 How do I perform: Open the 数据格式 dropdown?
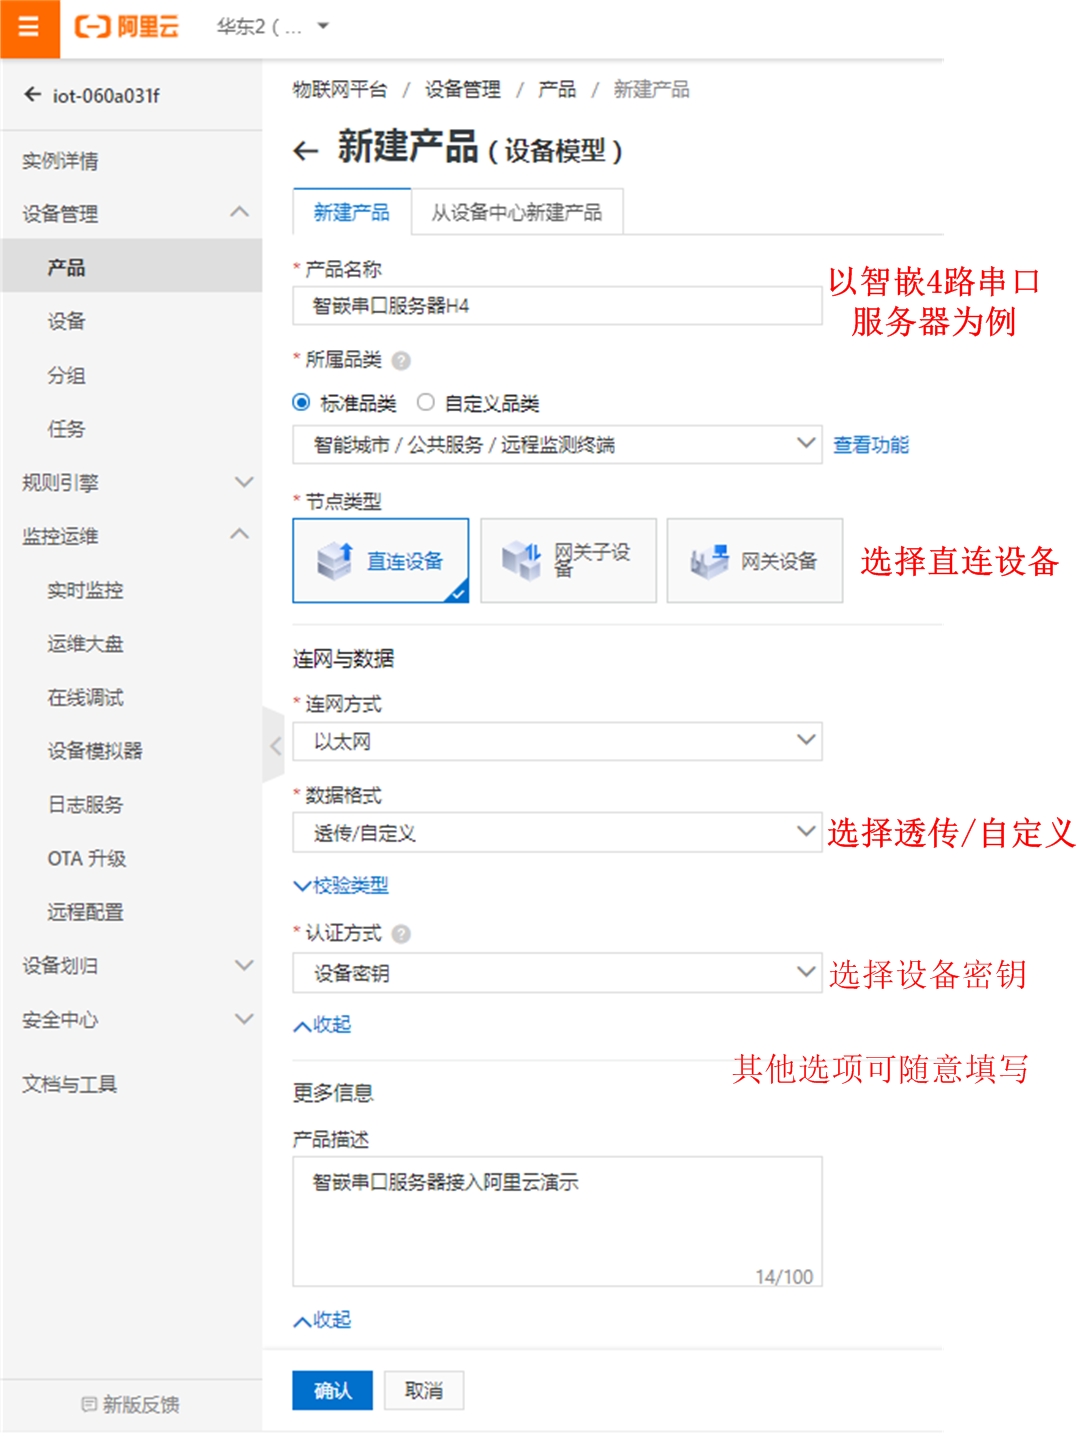556,832
